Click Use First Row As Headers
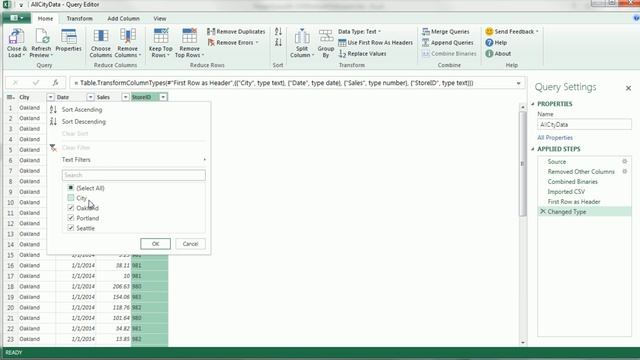Viewport: 640px width, 360px height. coord(376,42)
